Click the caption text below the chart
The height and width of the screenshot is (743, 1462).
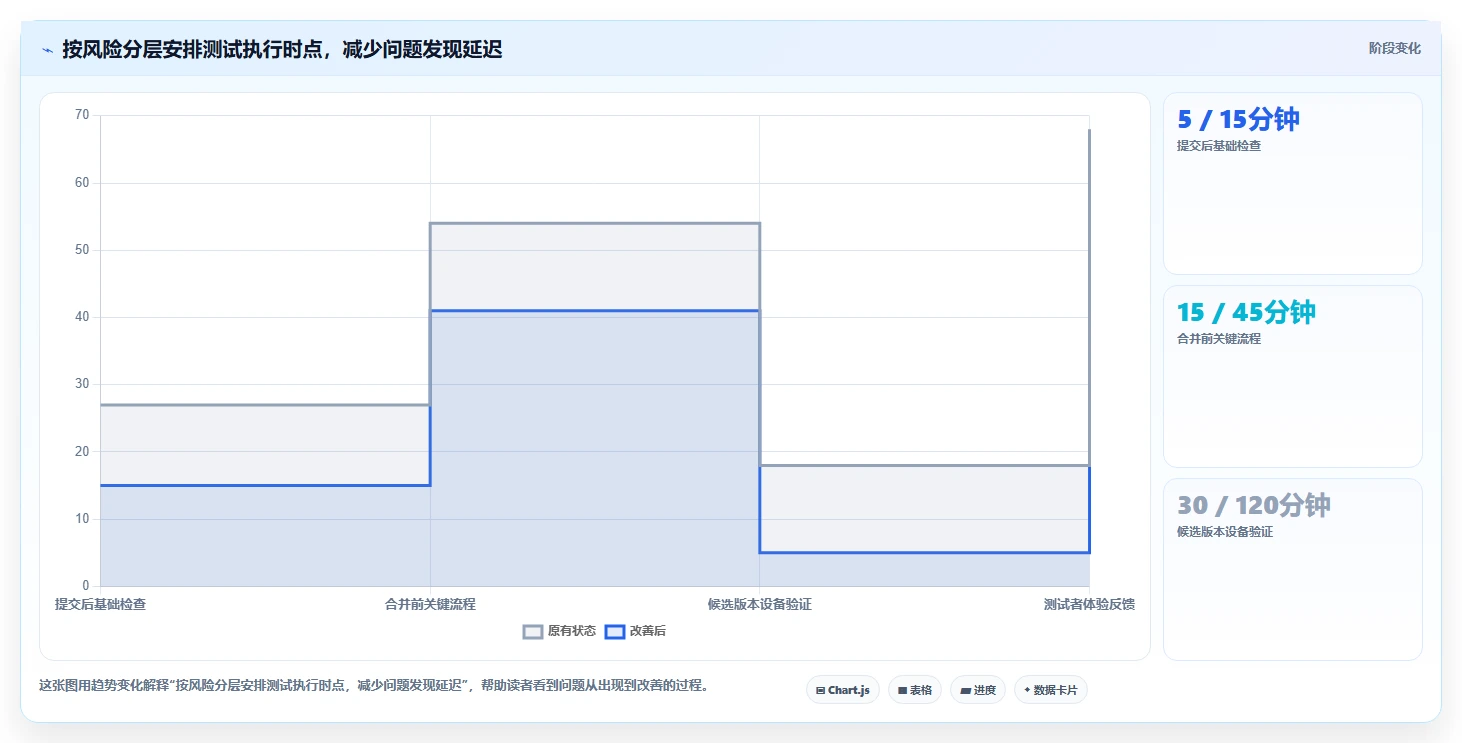pos(373,686)
